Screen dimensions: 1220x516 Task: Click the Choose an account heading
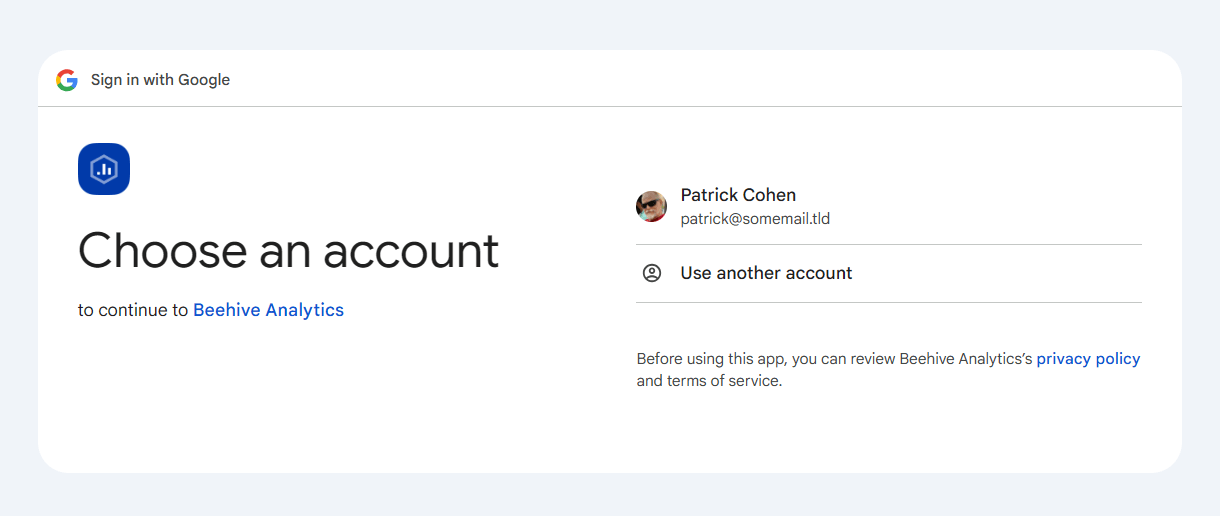click(288, 250)
